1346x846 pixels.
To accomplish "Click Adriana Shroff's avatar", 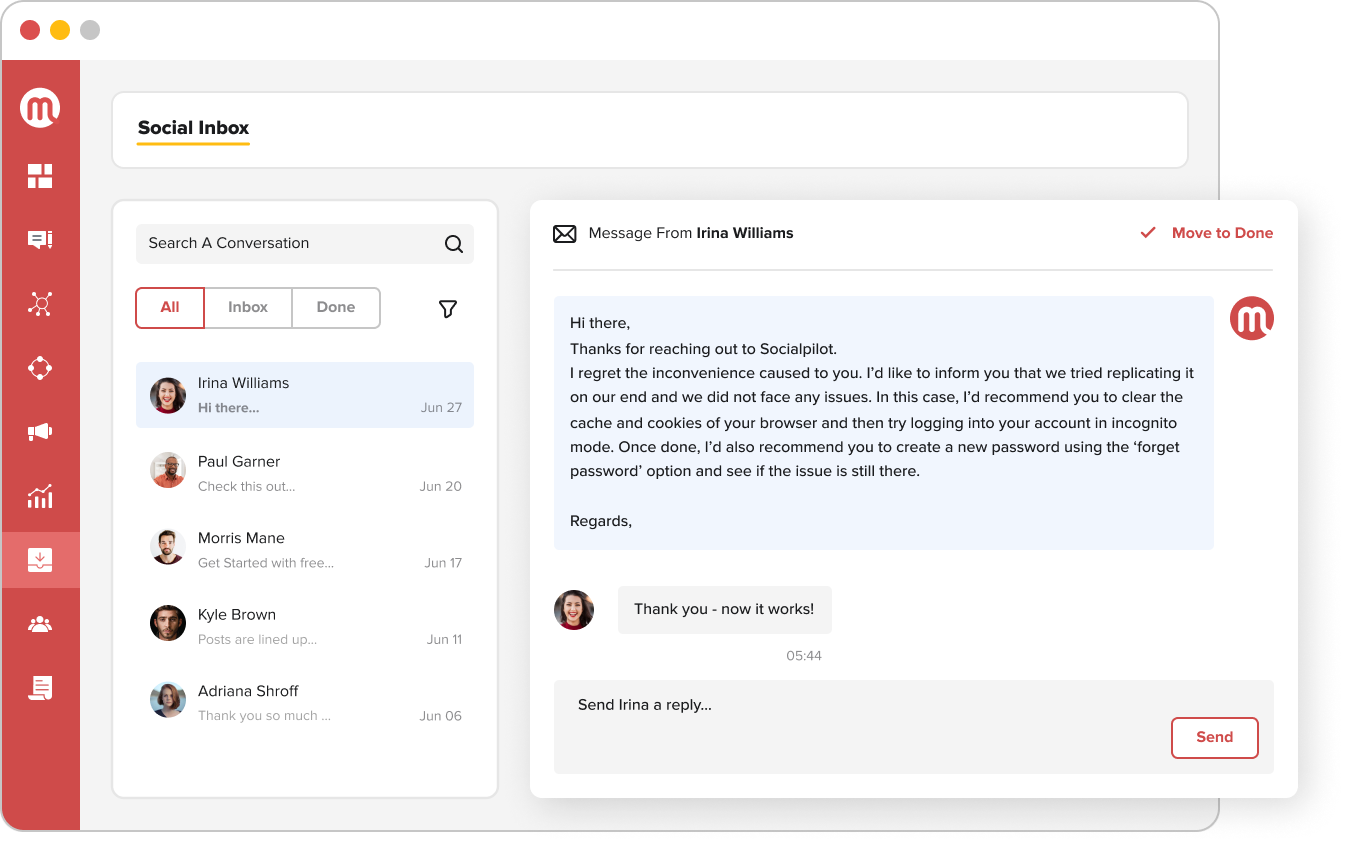I will coord(168,700).
